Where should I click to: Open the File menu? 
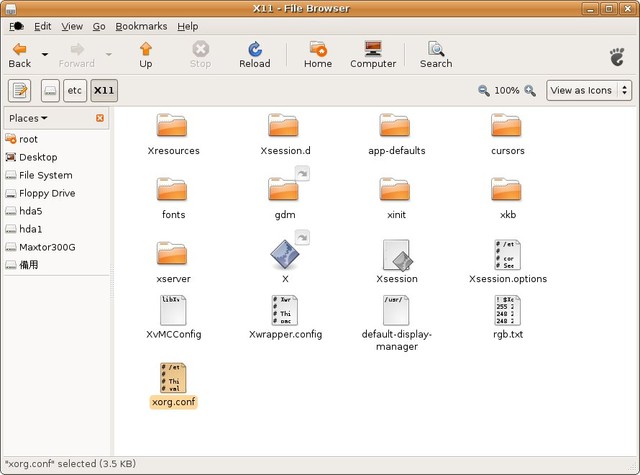[16, 26]
